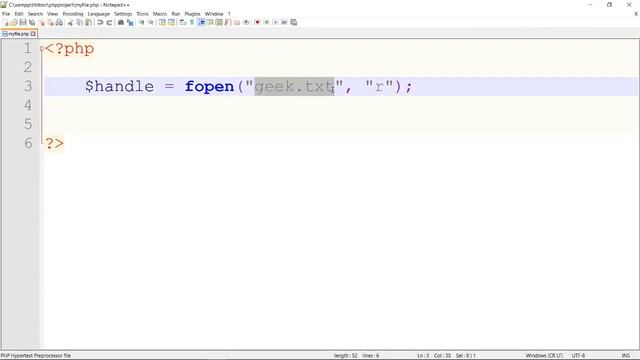Click the Redo toolbar icon
Image resolution: width=640 pixels, height=360 pixels.
point(109,22)
